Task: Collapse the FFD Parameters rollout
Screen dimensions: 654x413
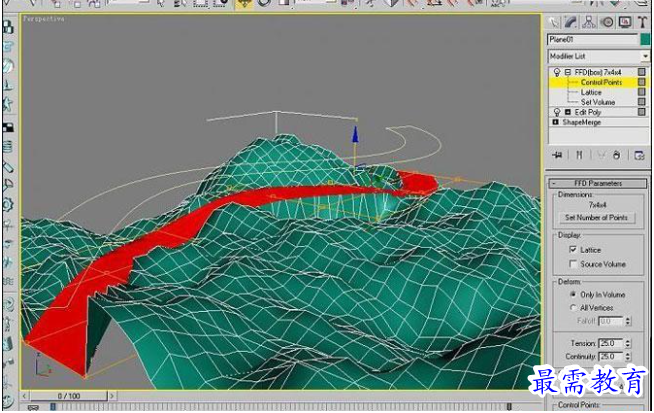Action: (x=598, y=183)
